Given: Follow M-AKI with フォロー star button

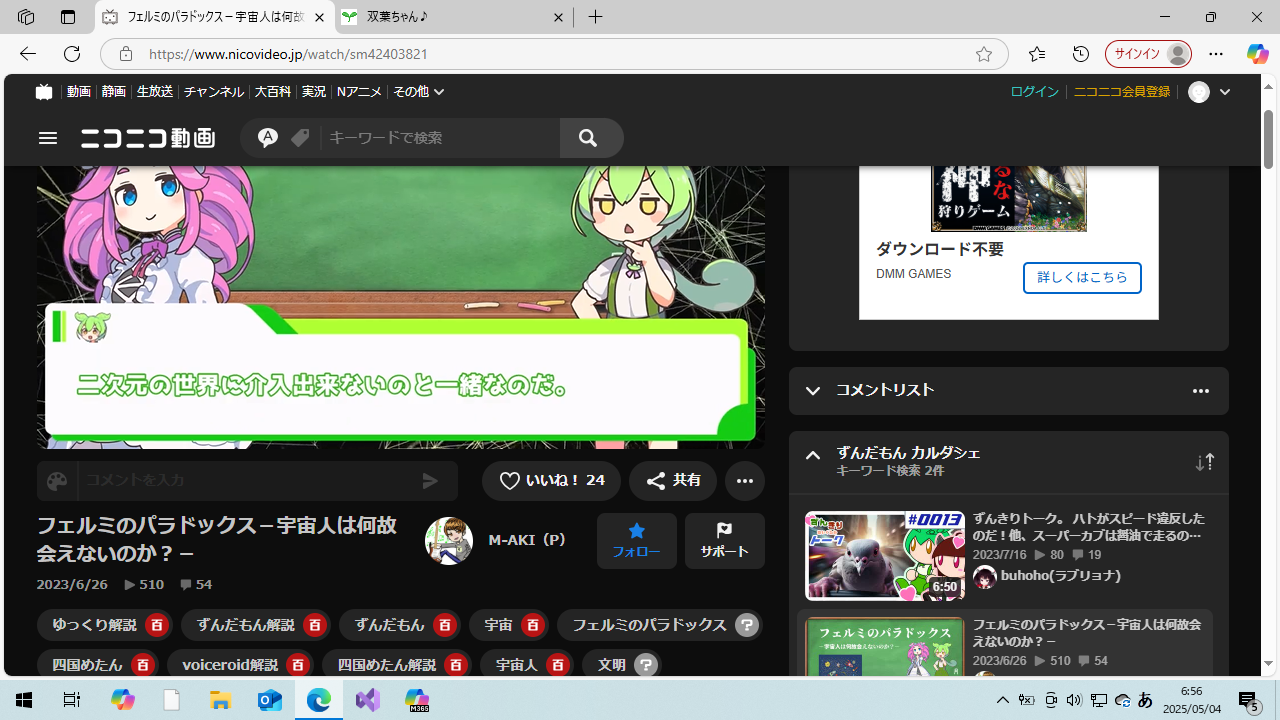Looking at the screenshot, I should point(637,541).
